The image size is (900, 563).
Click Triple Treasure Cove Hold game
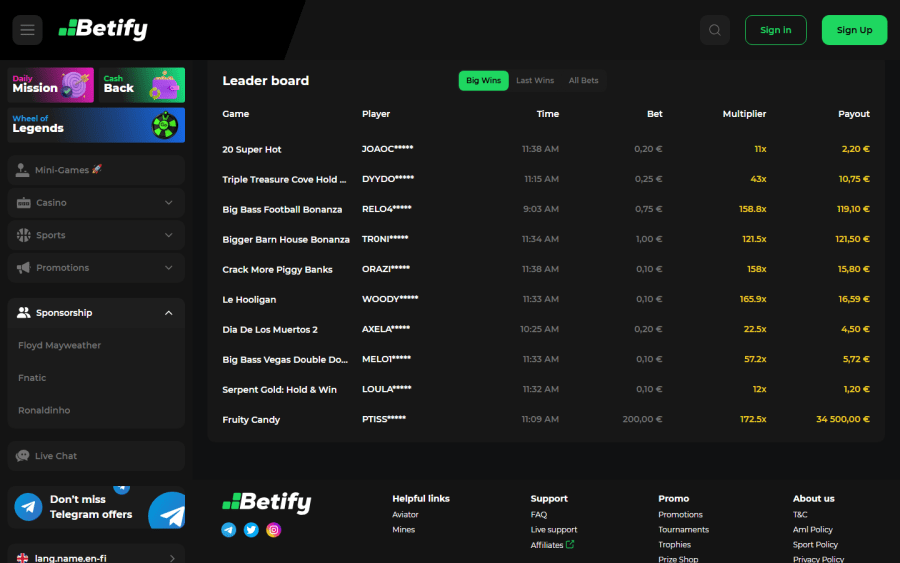coord(284,180)
